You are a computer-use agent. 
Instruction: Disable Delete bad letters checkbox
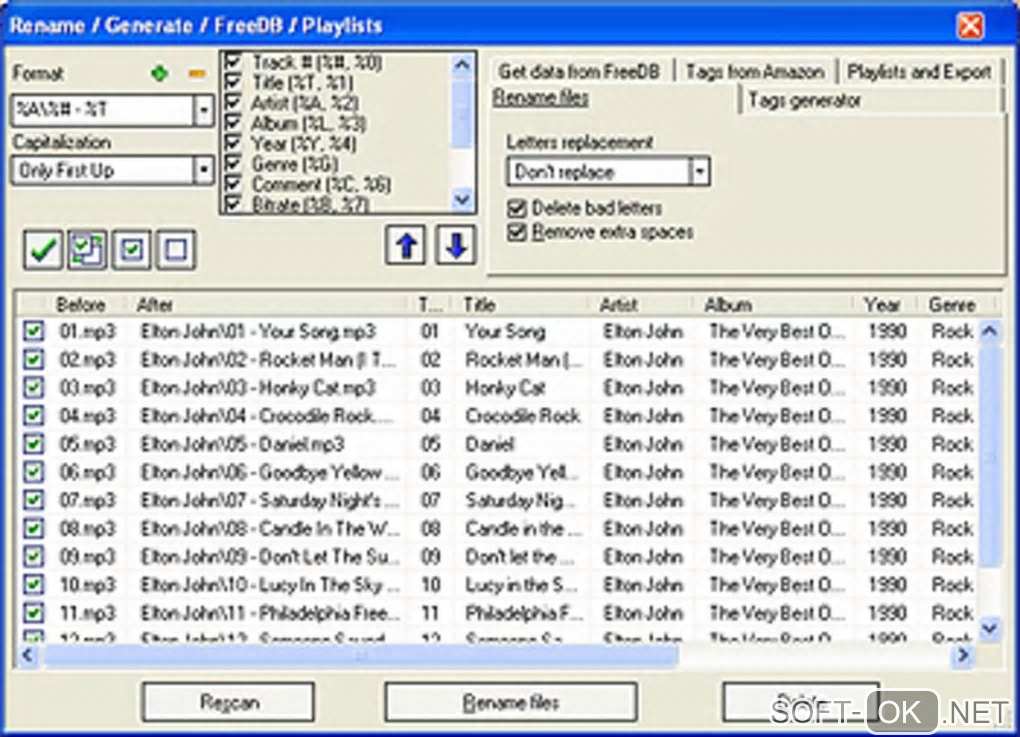pyautogui.click(x=517, y=208)
